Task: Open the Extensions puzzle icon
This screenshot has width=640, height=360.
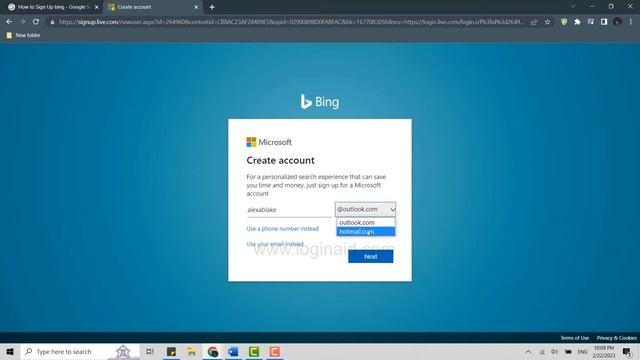Action: point(577,22)
